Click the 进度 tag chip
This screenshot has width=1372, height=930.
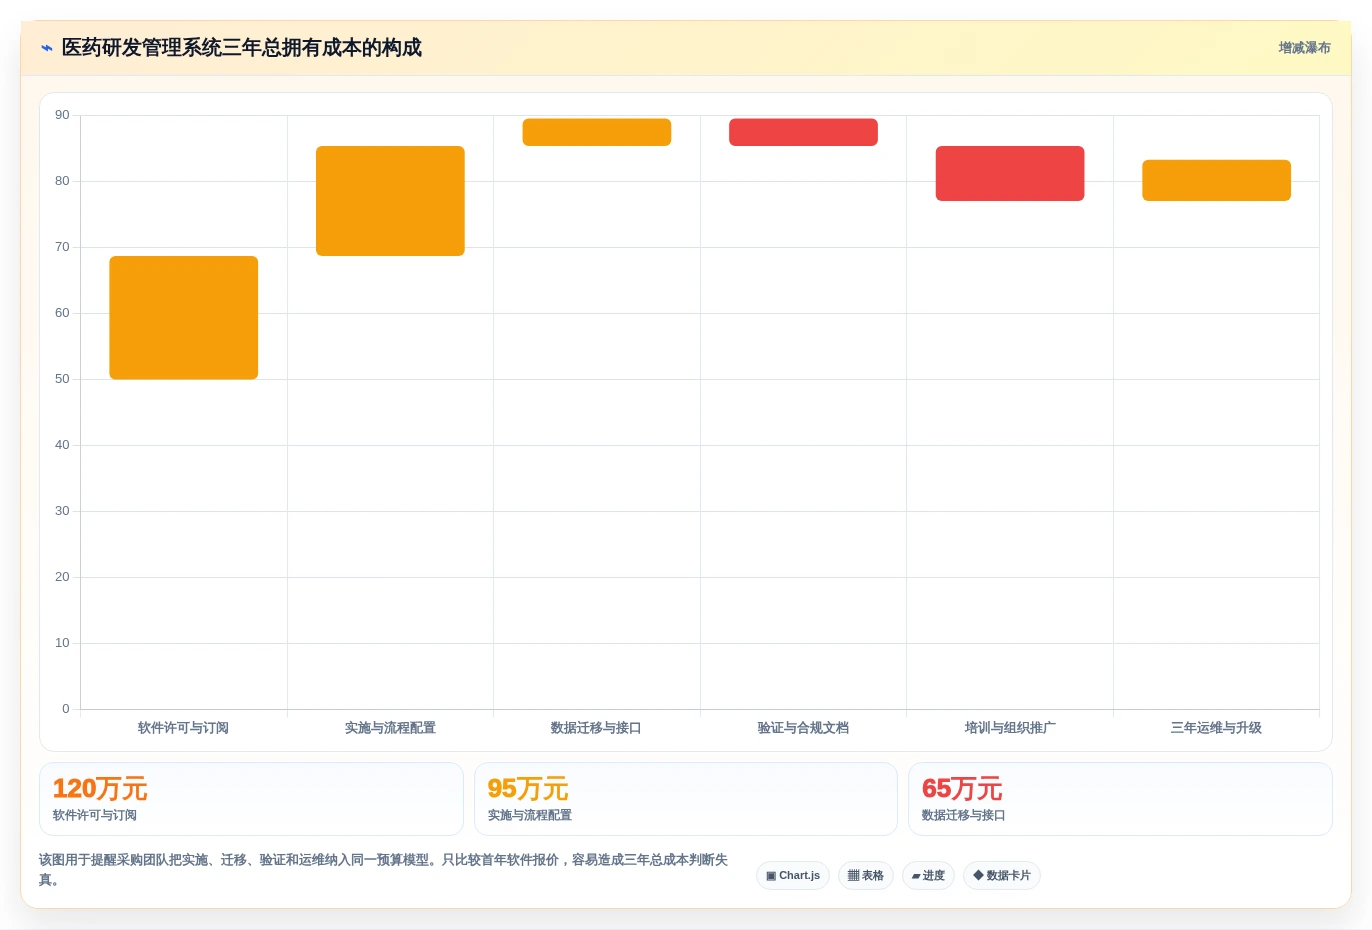click(928, 876)
